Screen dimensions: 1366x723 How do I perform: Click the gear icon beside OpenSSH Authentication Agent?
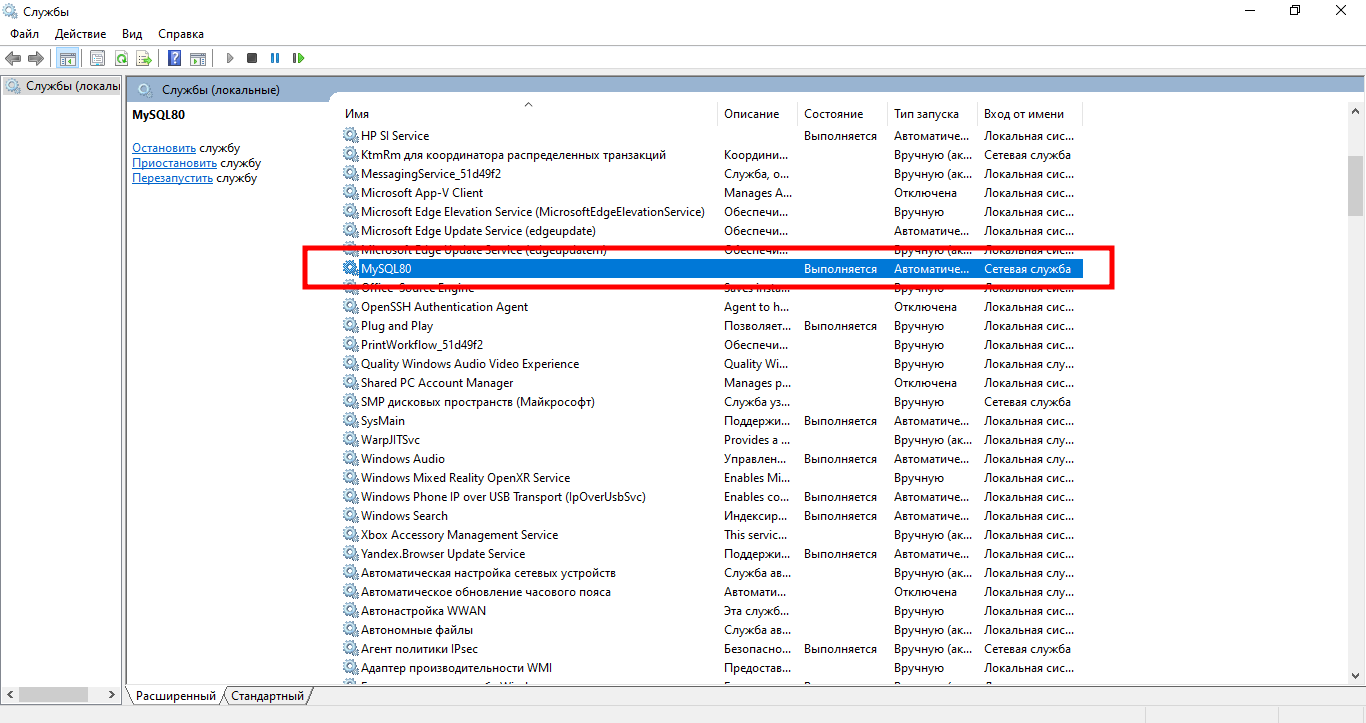[x=350, y=307]
